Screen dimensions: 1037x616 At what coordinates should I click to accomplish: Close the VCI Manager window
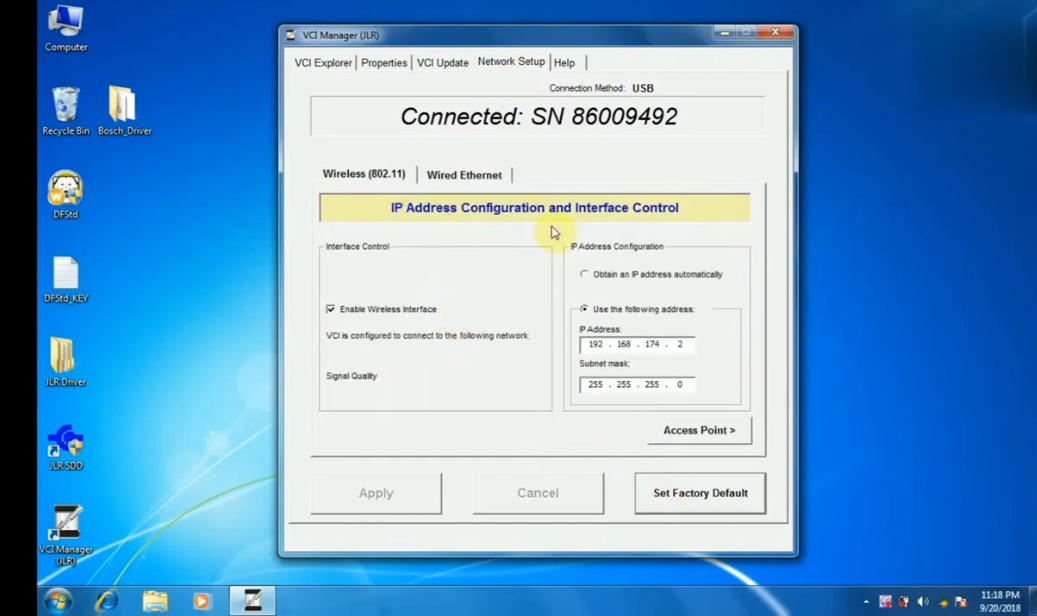[x=775, y=32]
